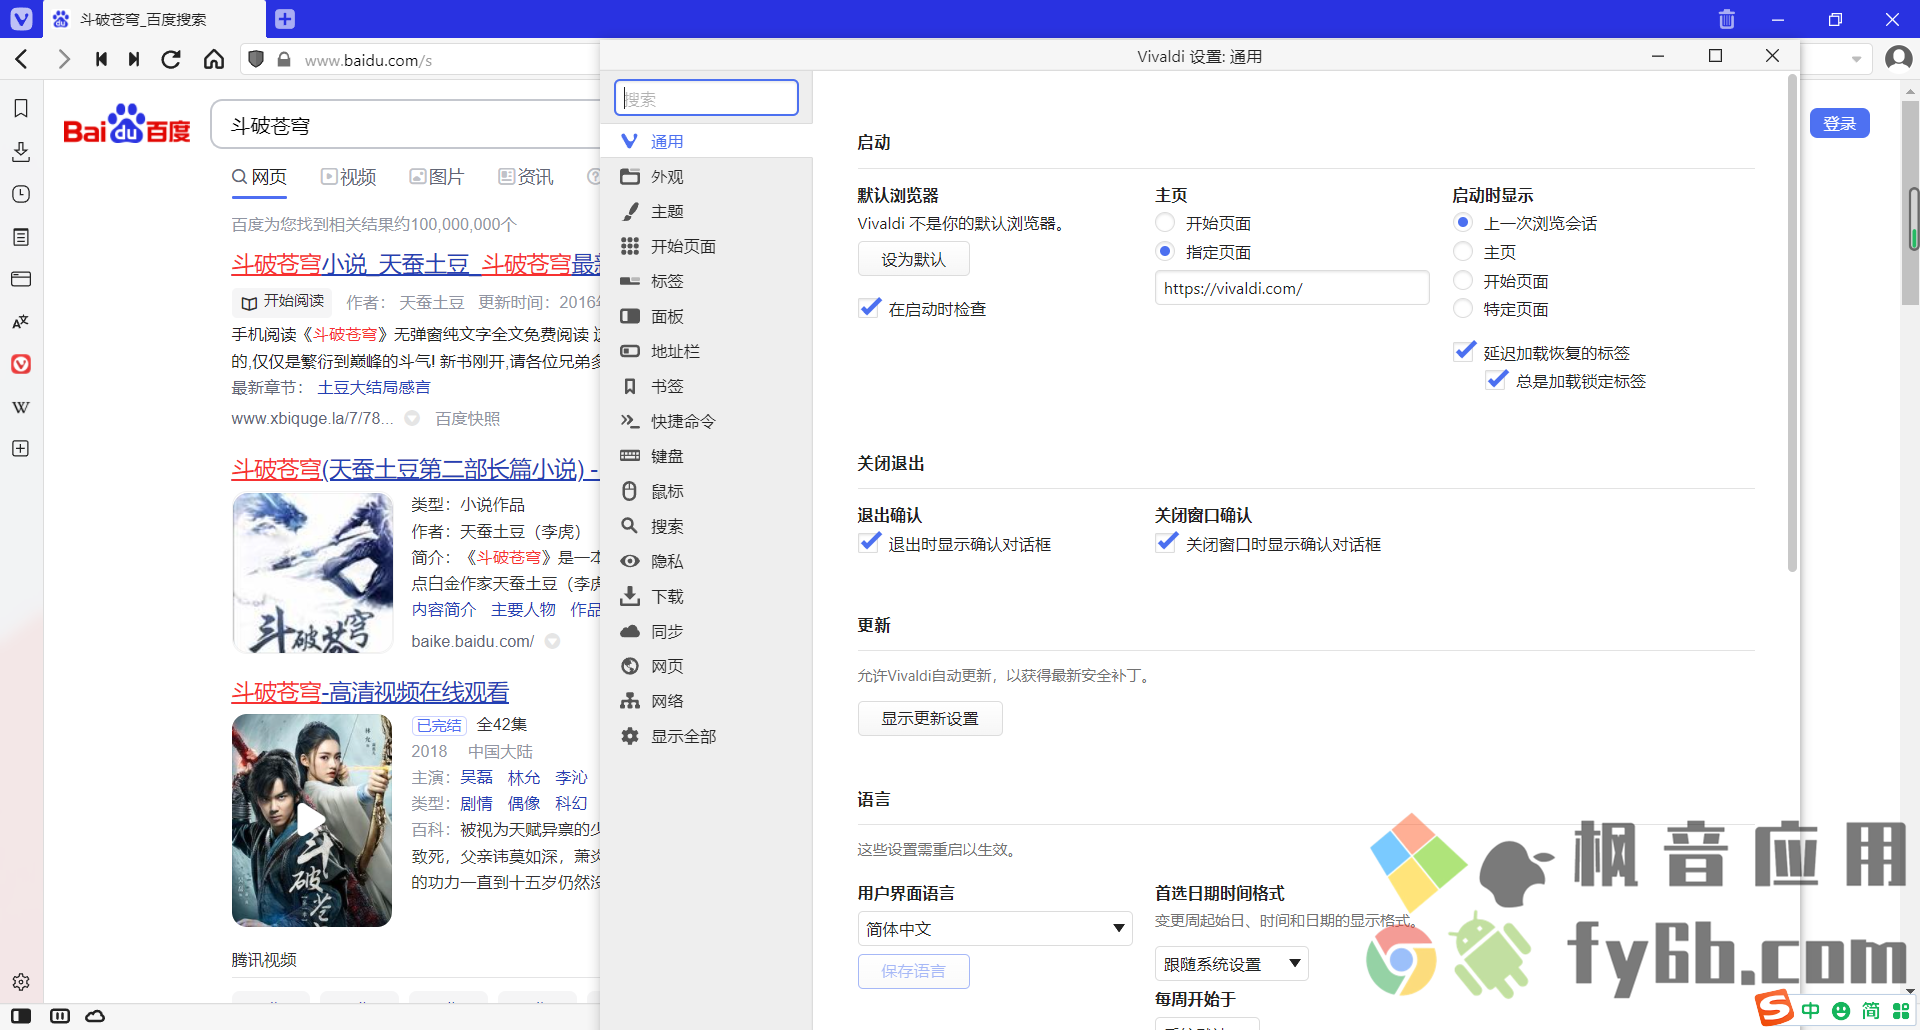1920x1030 pixels.
Task: Open the Translate panel in sidebar
Action: point(21,322)
